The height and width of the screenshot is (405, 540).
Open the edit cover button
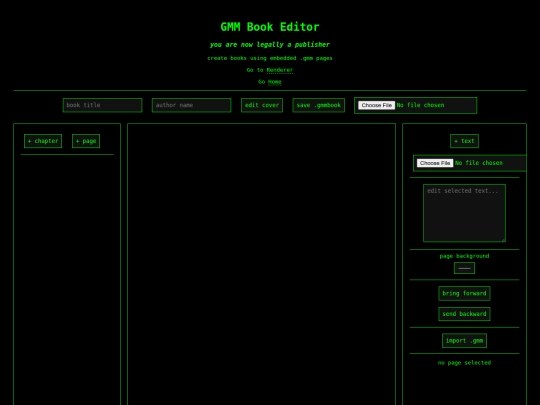tap(262, 105)
